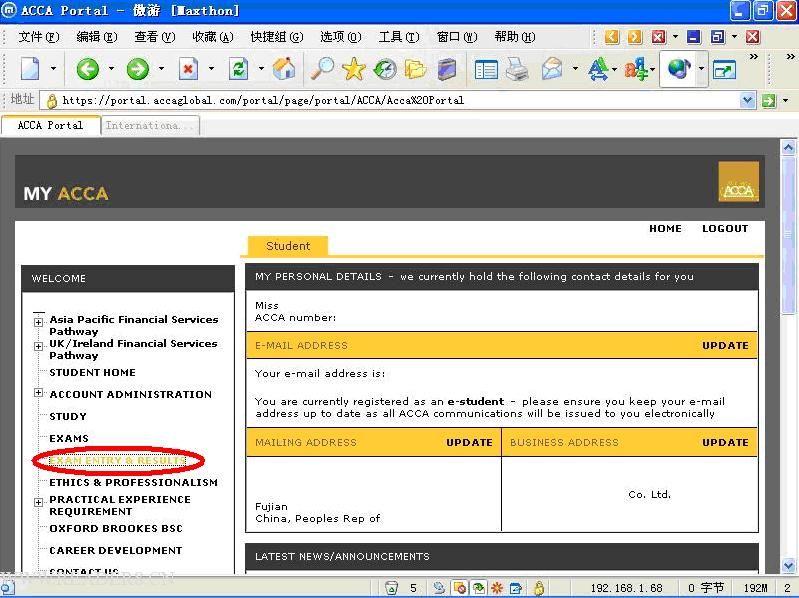The height and width of the screenshot is (598, 799).
Task: Open History with the clock icon
Action: click(x=385, y=69)
